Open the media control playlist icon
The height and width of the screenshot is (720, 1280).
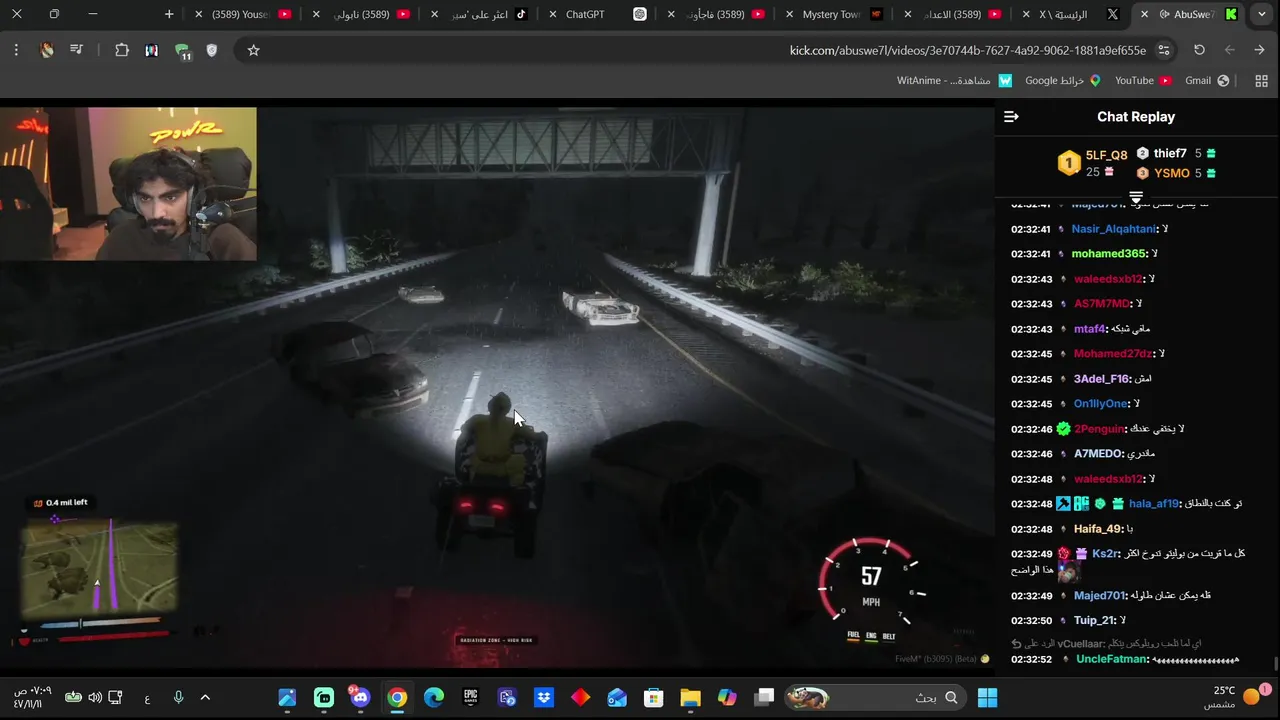click(x=76, y=50)
